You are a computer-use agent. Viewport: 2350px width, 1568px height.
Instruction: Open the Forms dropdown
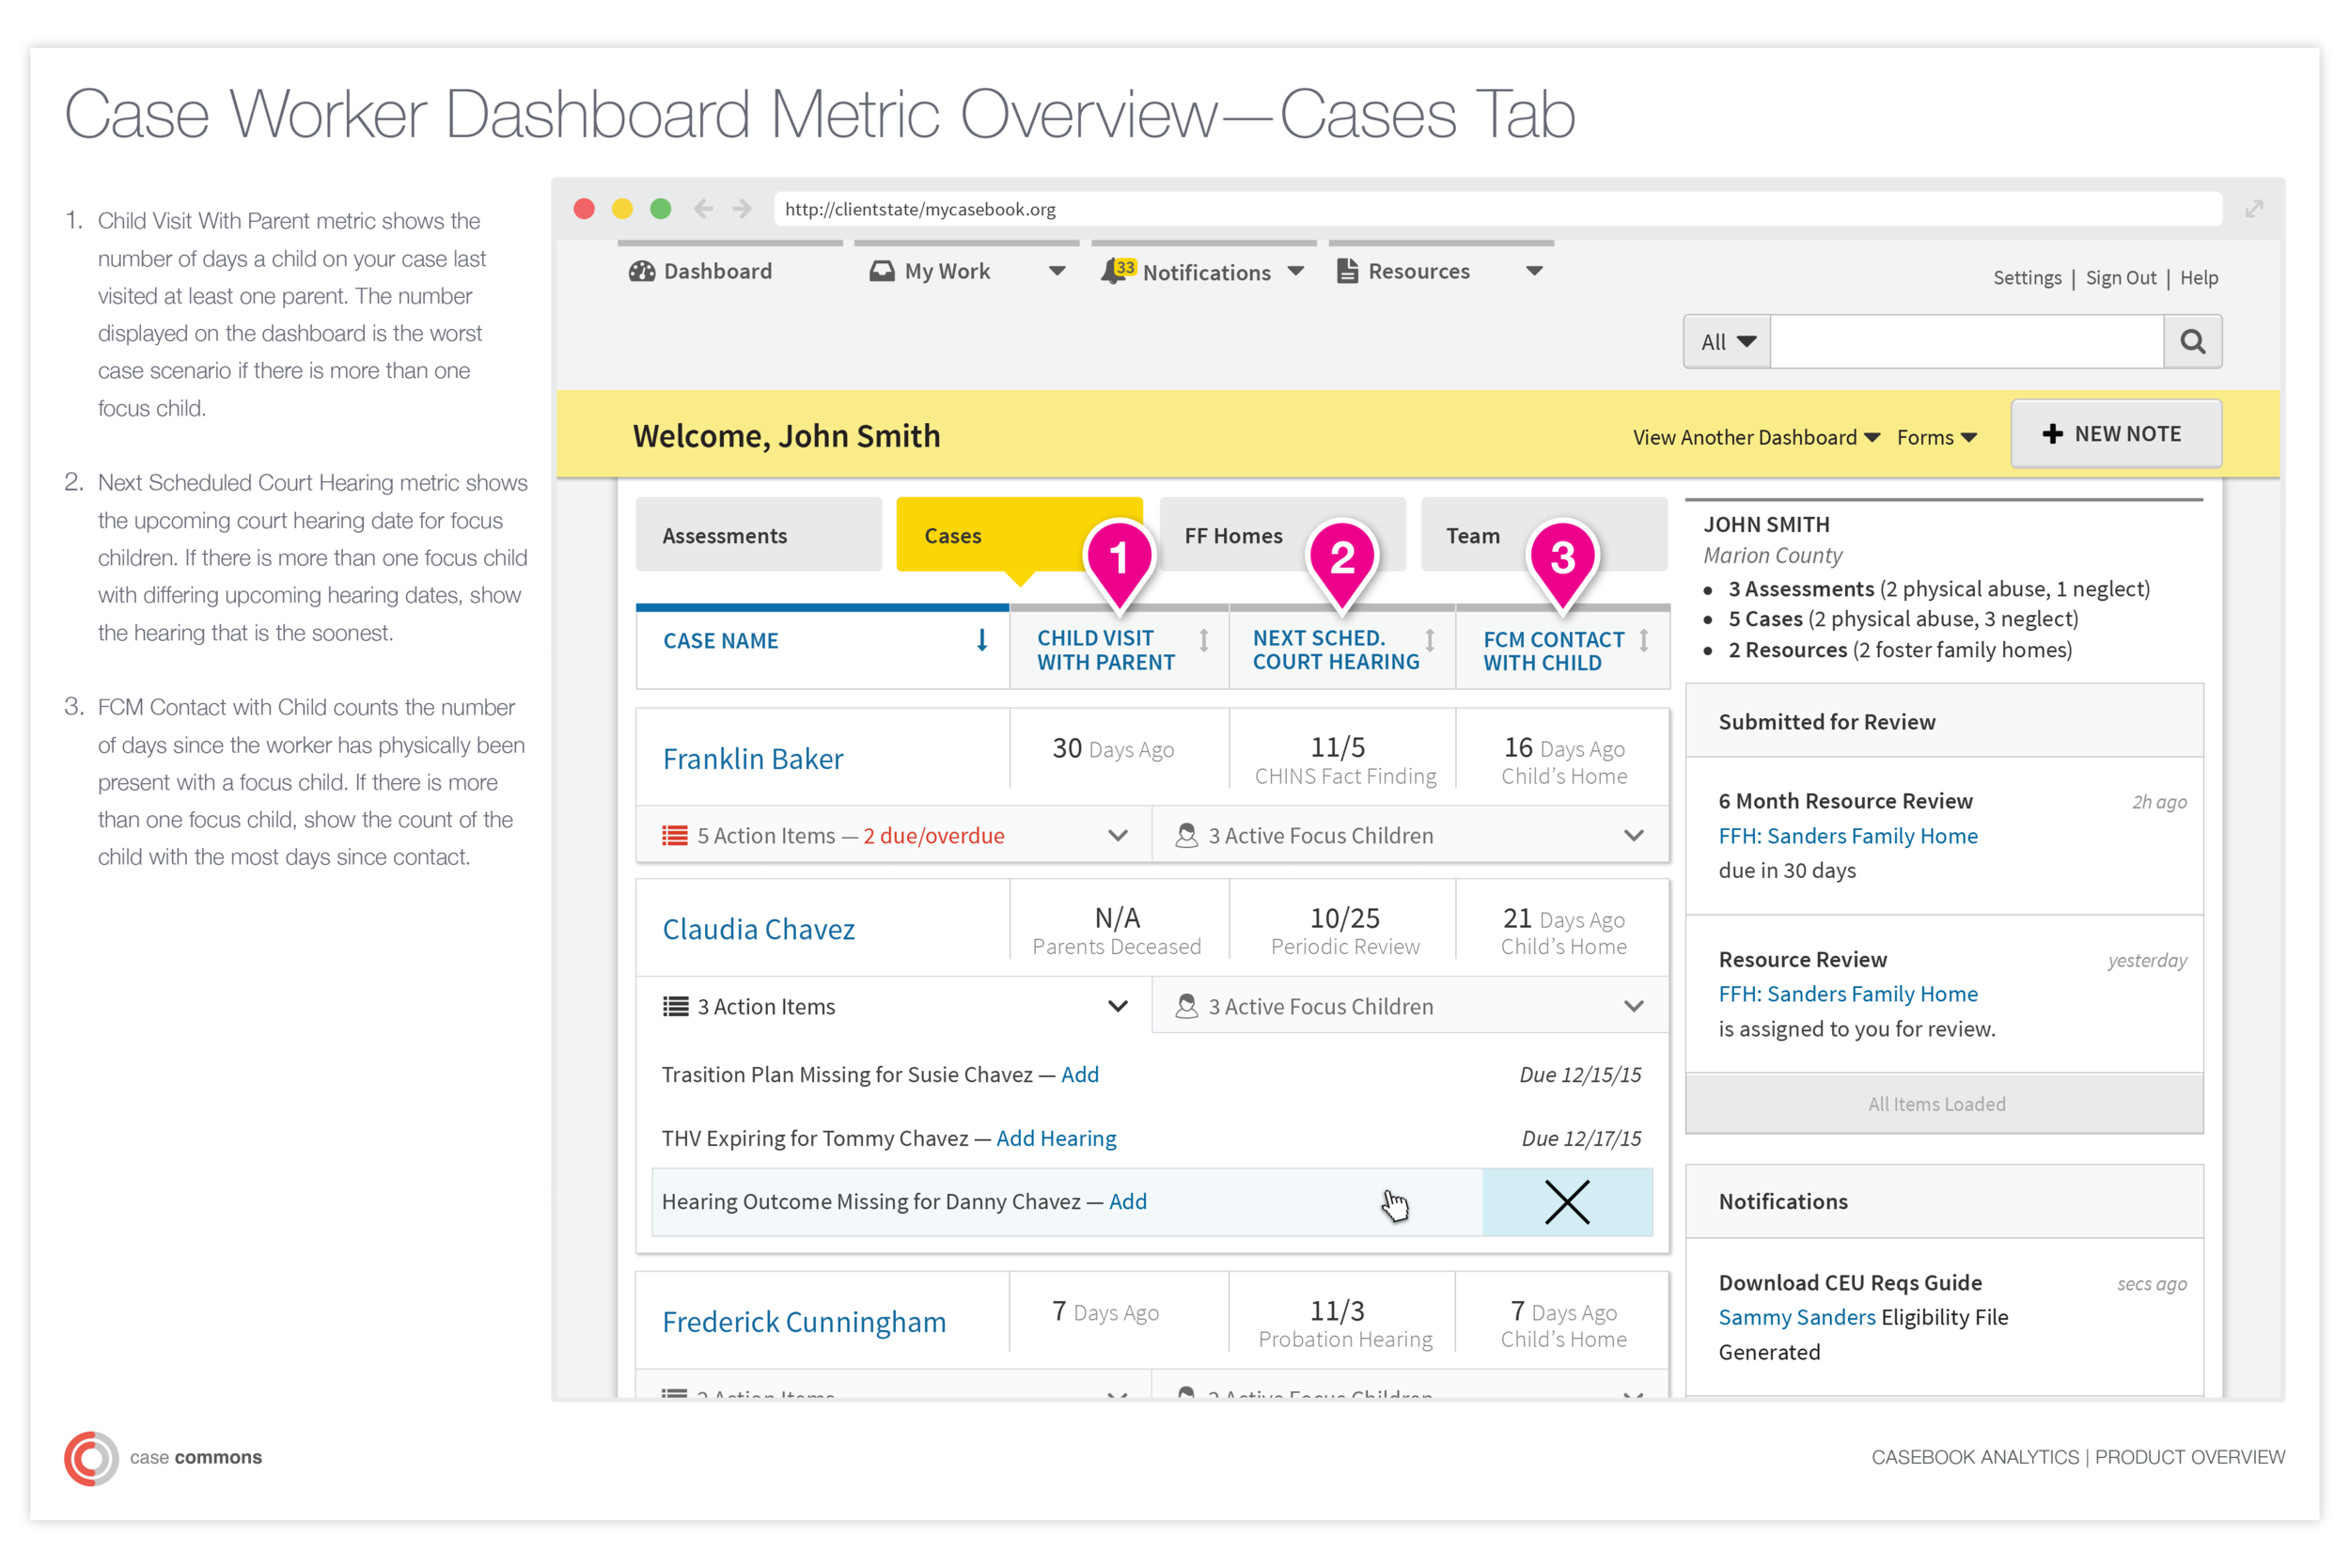pos(1936,438)
